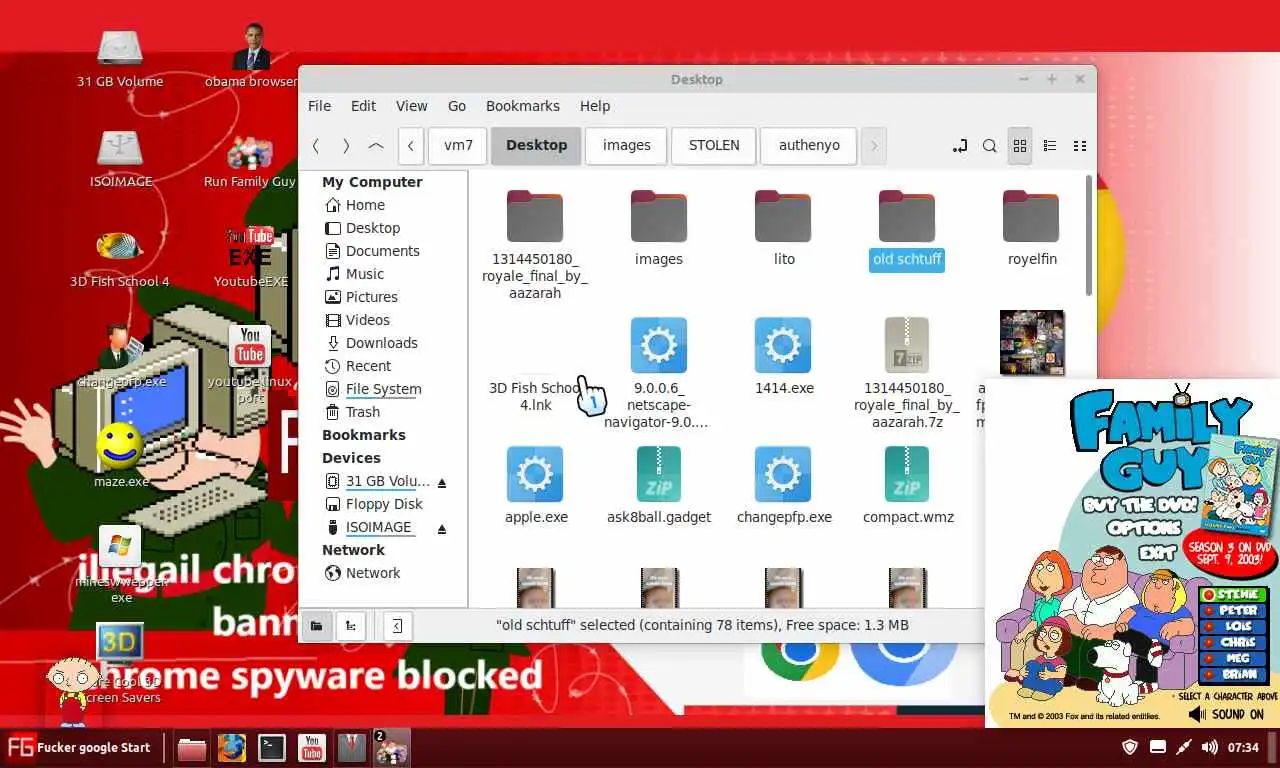Open the Help menu

(x=595, y=106)
